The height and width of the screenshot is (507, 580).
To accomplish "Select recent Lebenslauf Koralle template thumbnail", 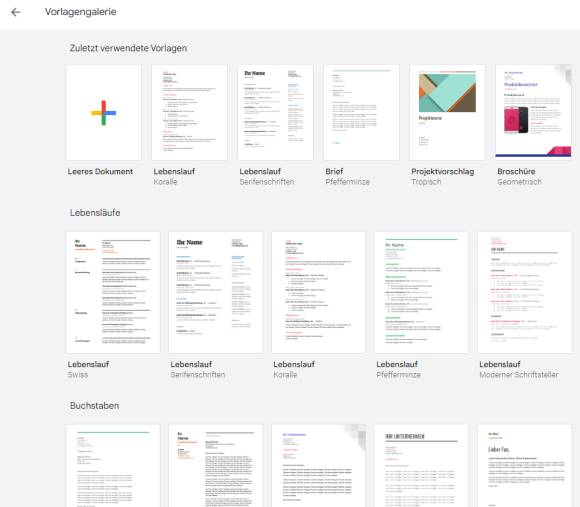I will pyautogui.click(x=189, y=112).
